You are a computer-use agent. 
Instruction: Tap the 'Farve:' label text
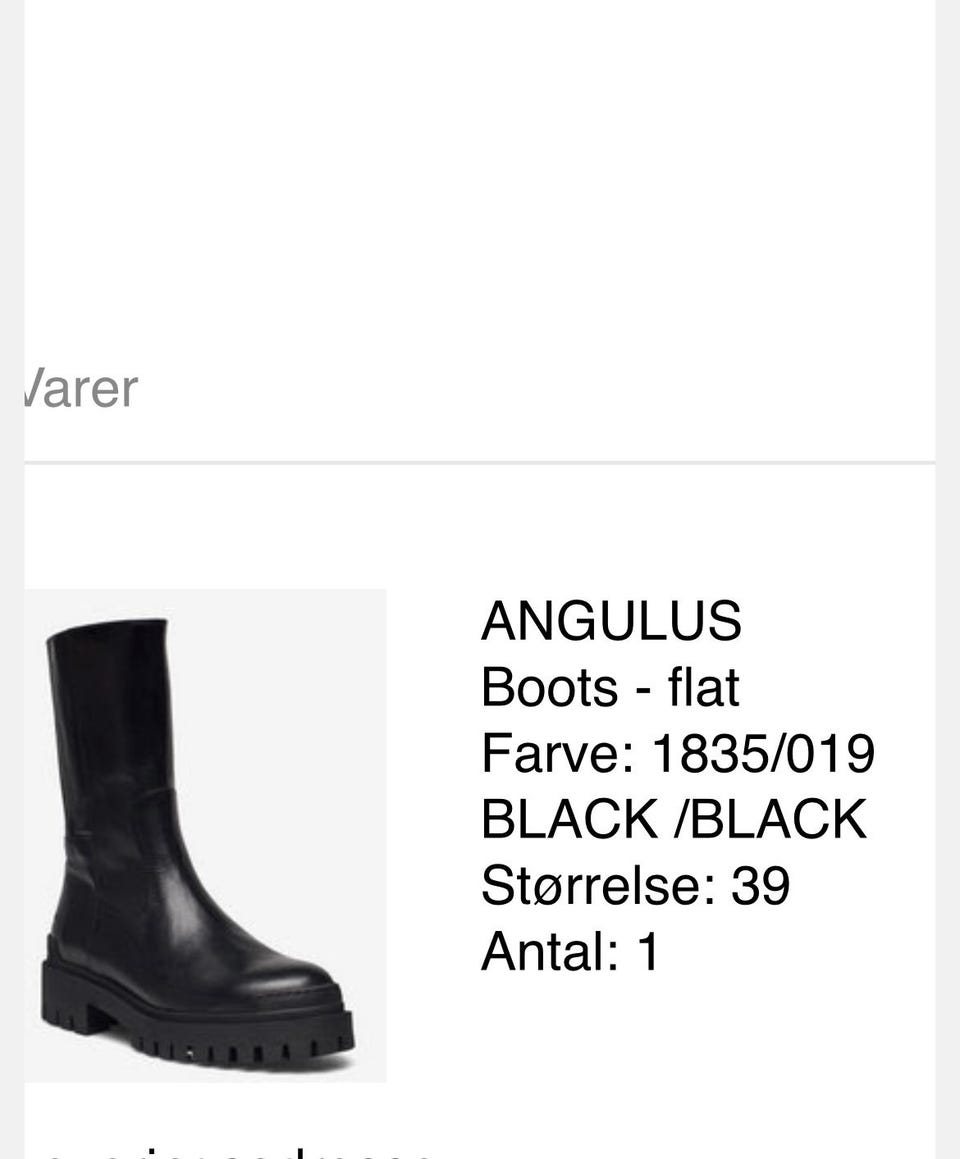(558, 753)
